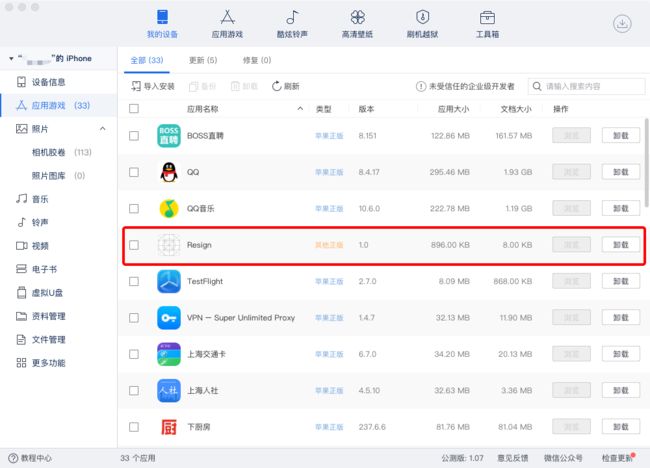
Task: Open 虚拟U盘 in the sidebar
Action: point(58,293)
